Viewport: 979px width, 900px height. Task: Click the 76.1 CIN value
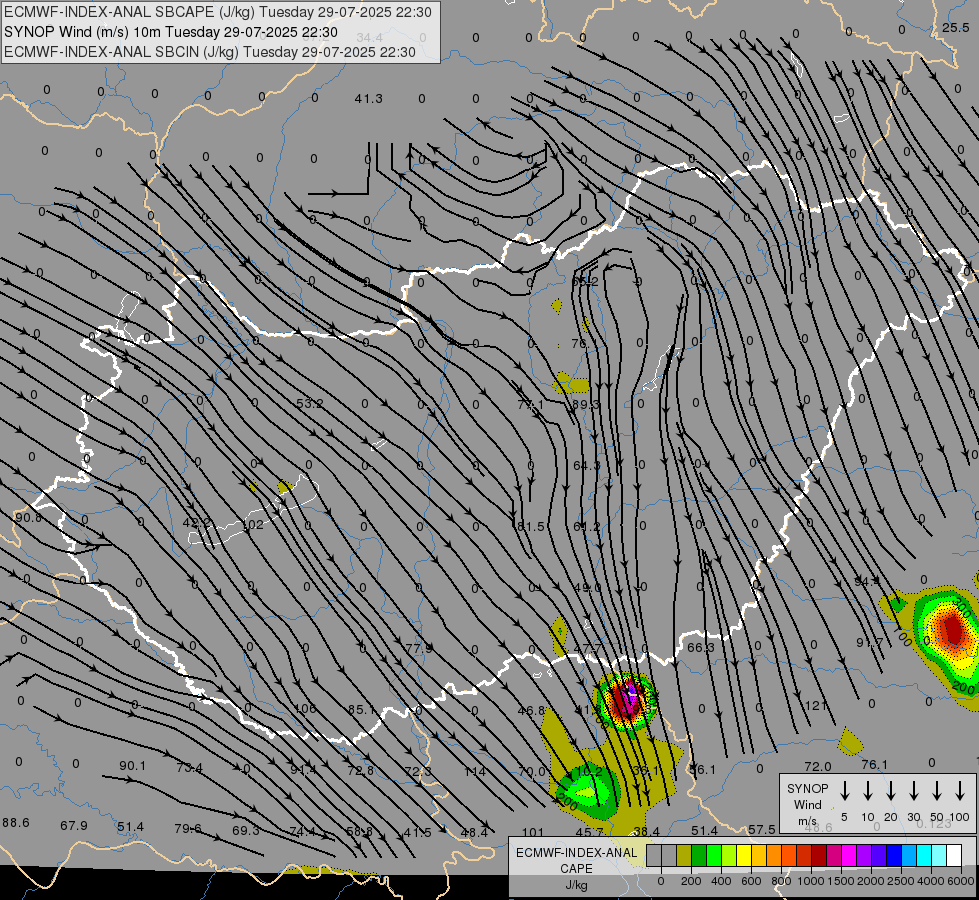point(874,764)
